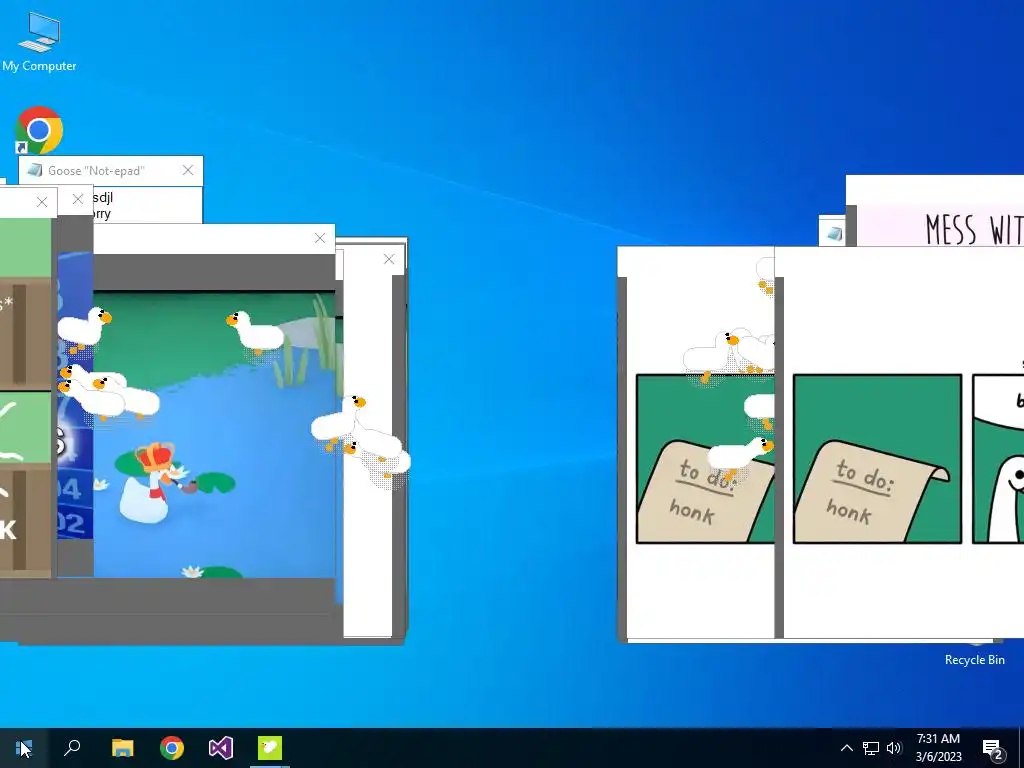This screenshot has width=1024, height=768.
Task: Click the small icon left of the MESS WIT window
Action: (x=835, y=234)
